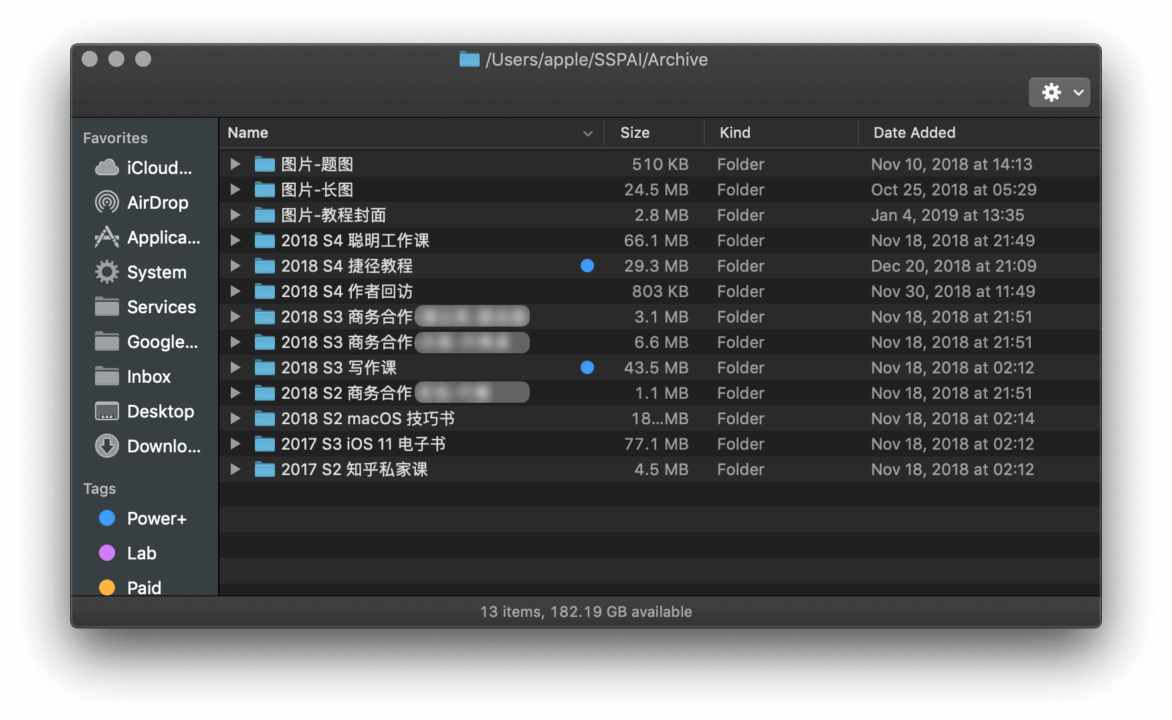This screenshot has height=720, width=1172.
Task: Expand the 图片-长图 folder
Action: click(235, 189)
